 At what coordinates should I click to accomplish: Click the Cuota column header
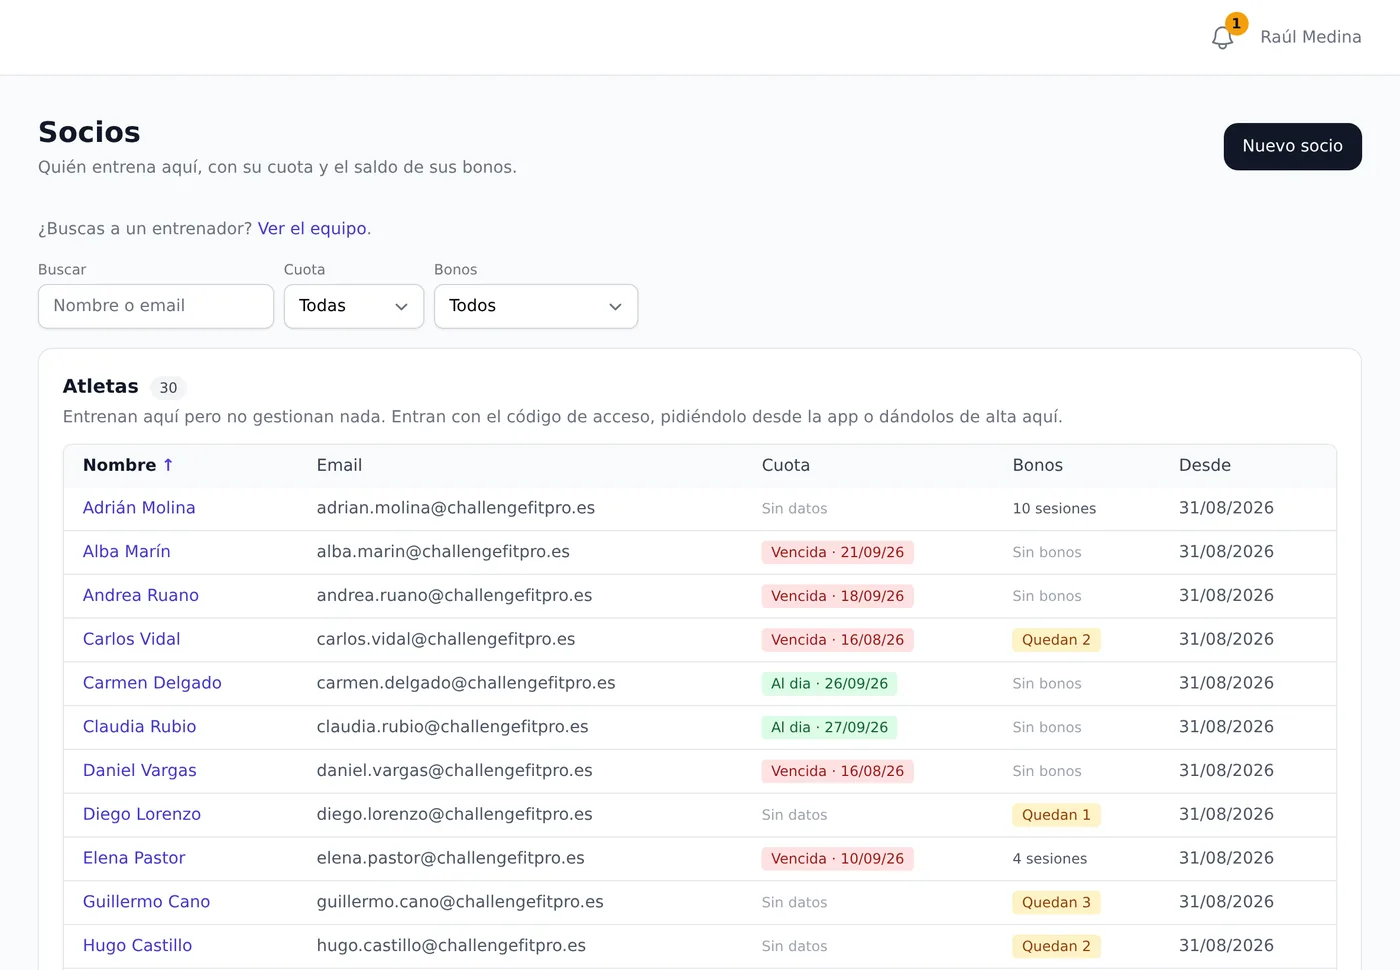click(786, 465)
